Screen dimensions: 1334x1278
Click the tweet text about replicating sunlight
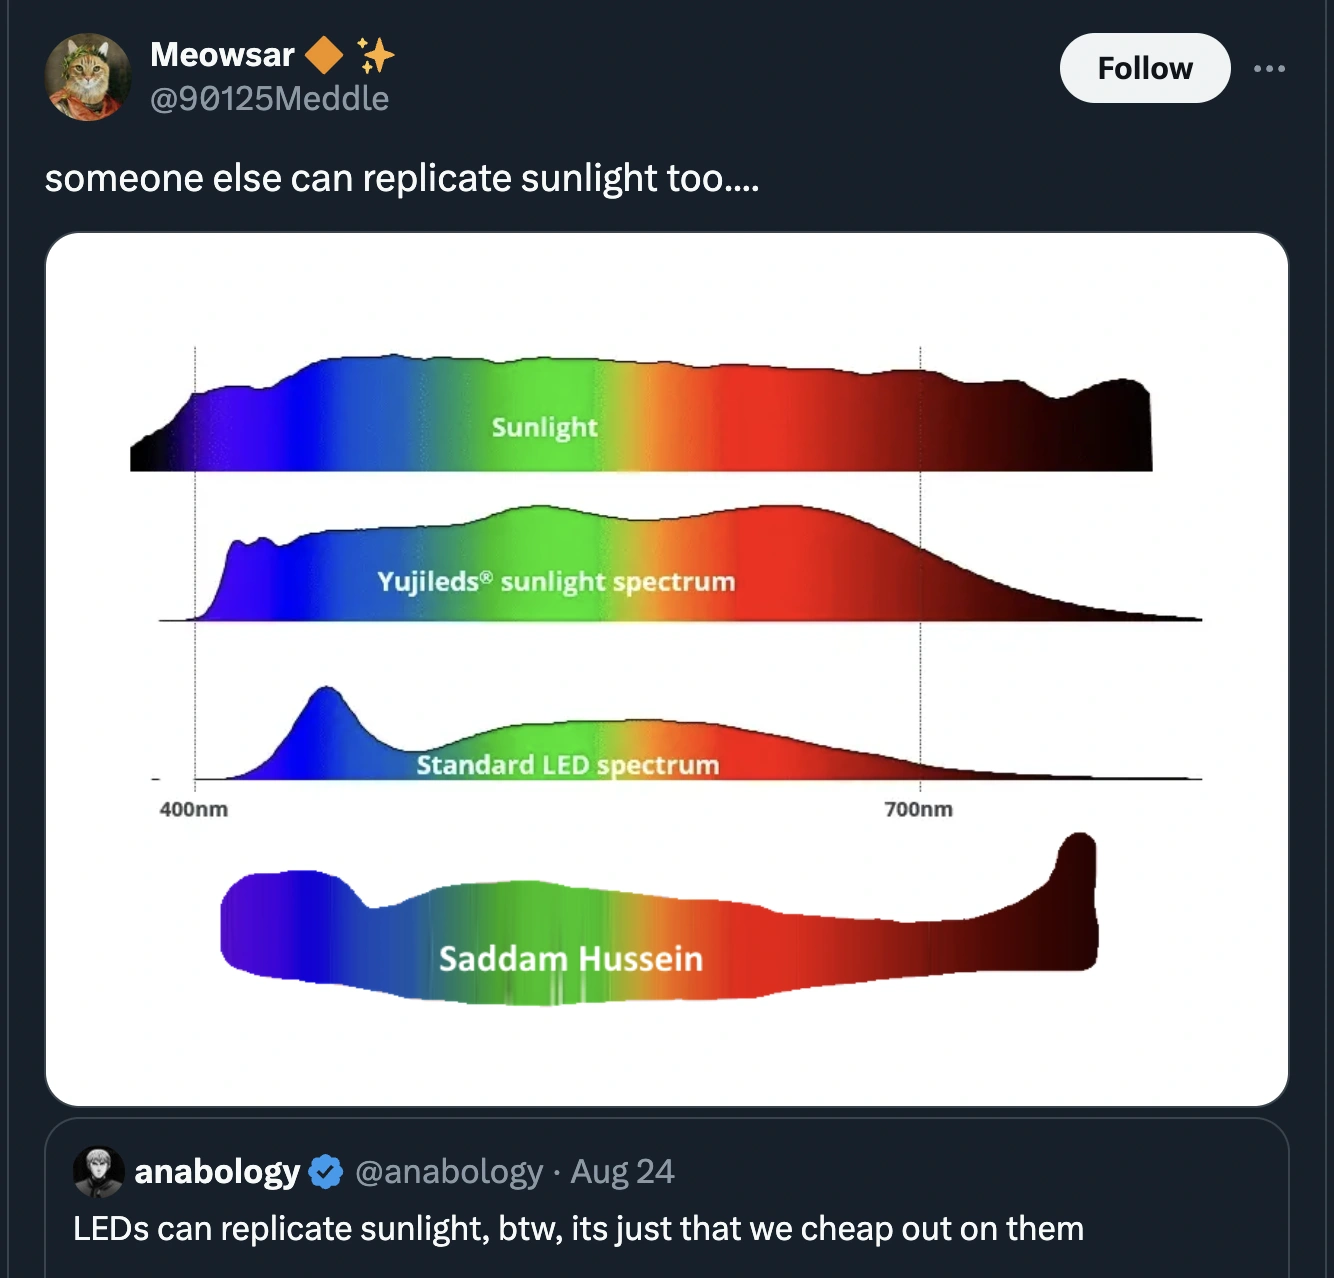[402, 178]
